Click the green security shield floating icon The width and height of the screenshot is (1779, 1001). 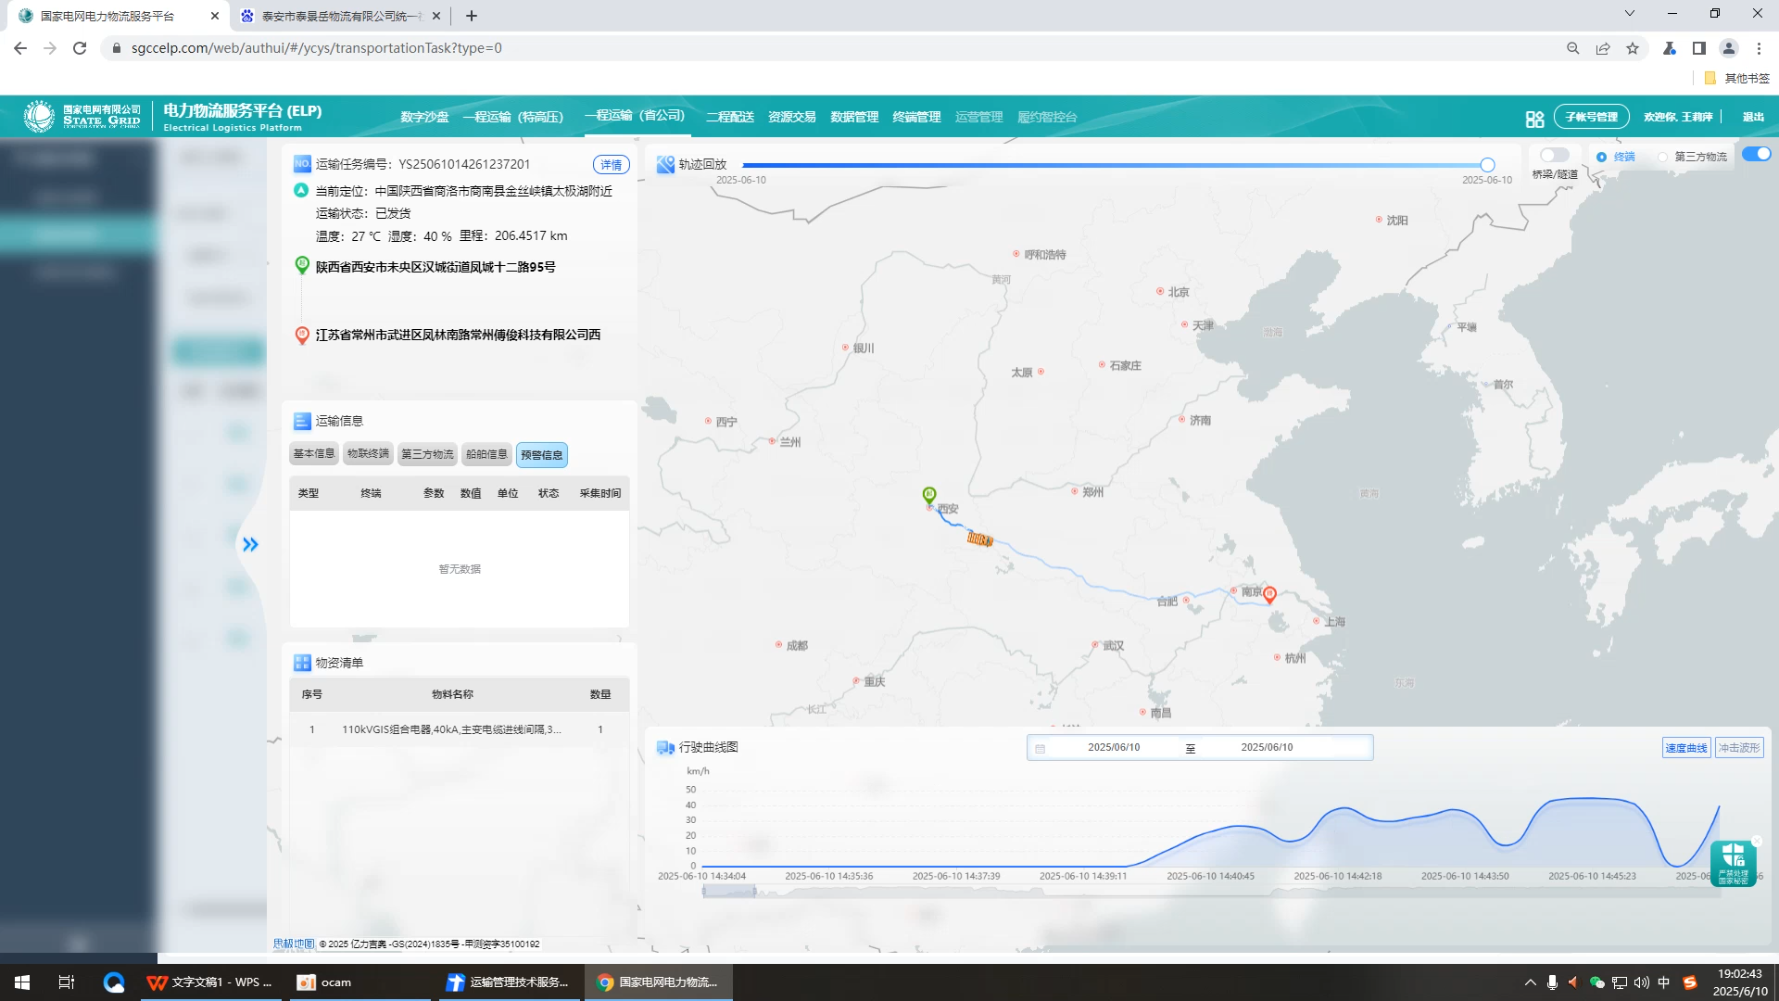click(1733, 862)
